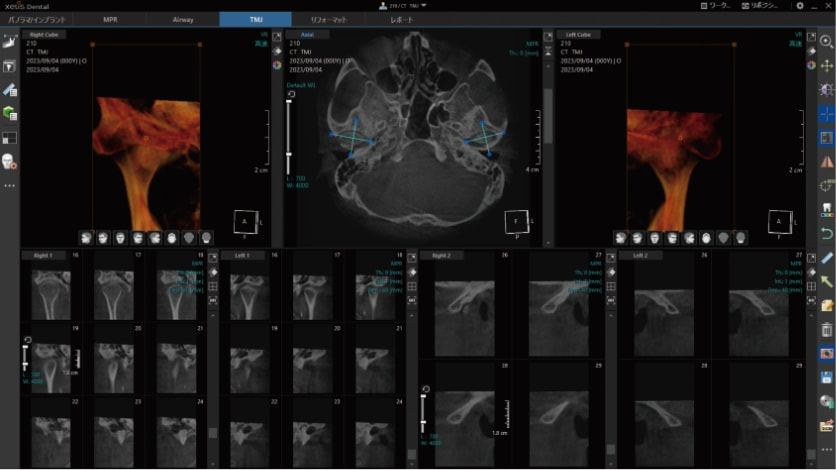Switch to the Airway tab
836x470 pixels.
point(183,19)
